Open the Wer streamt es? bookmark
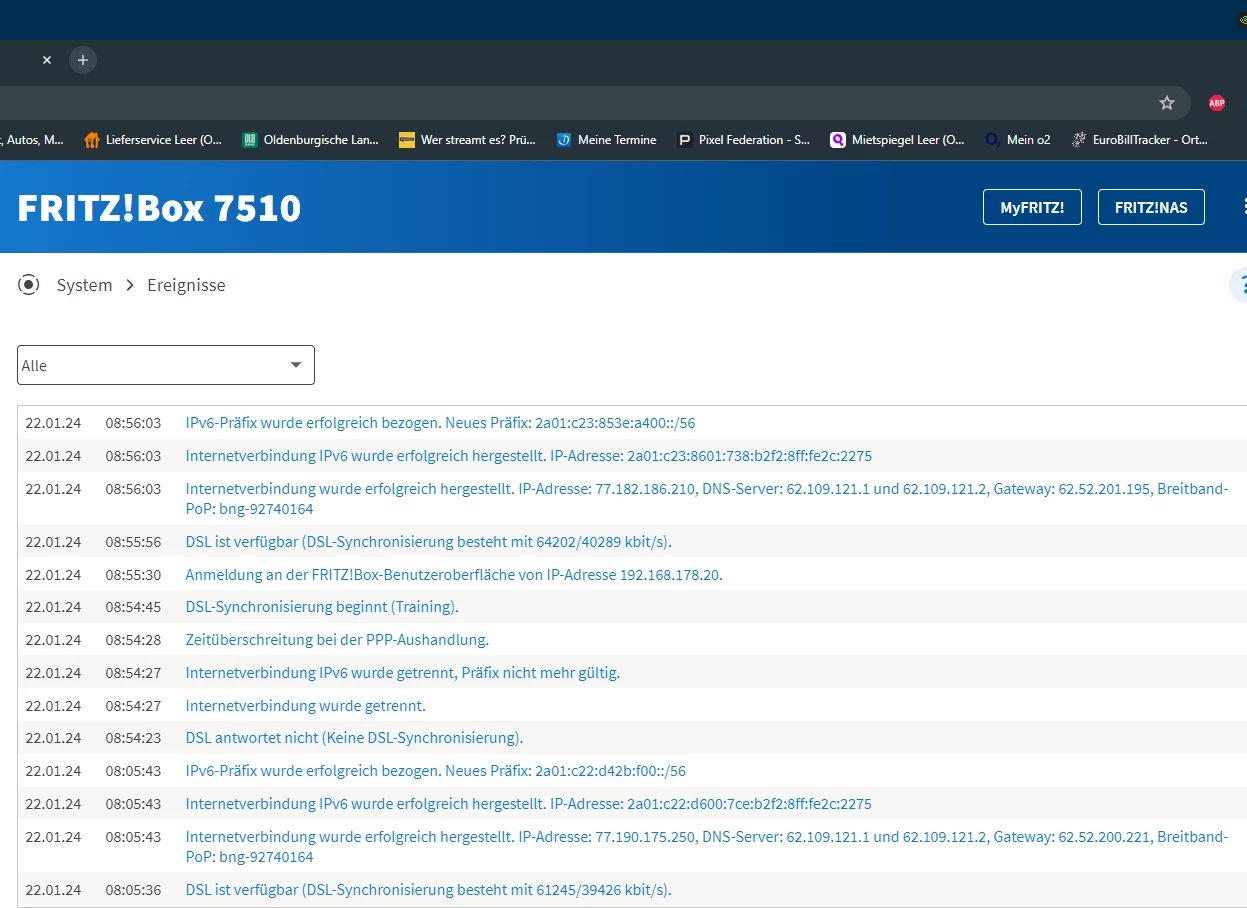1247x908 pixels. [468, 140]
